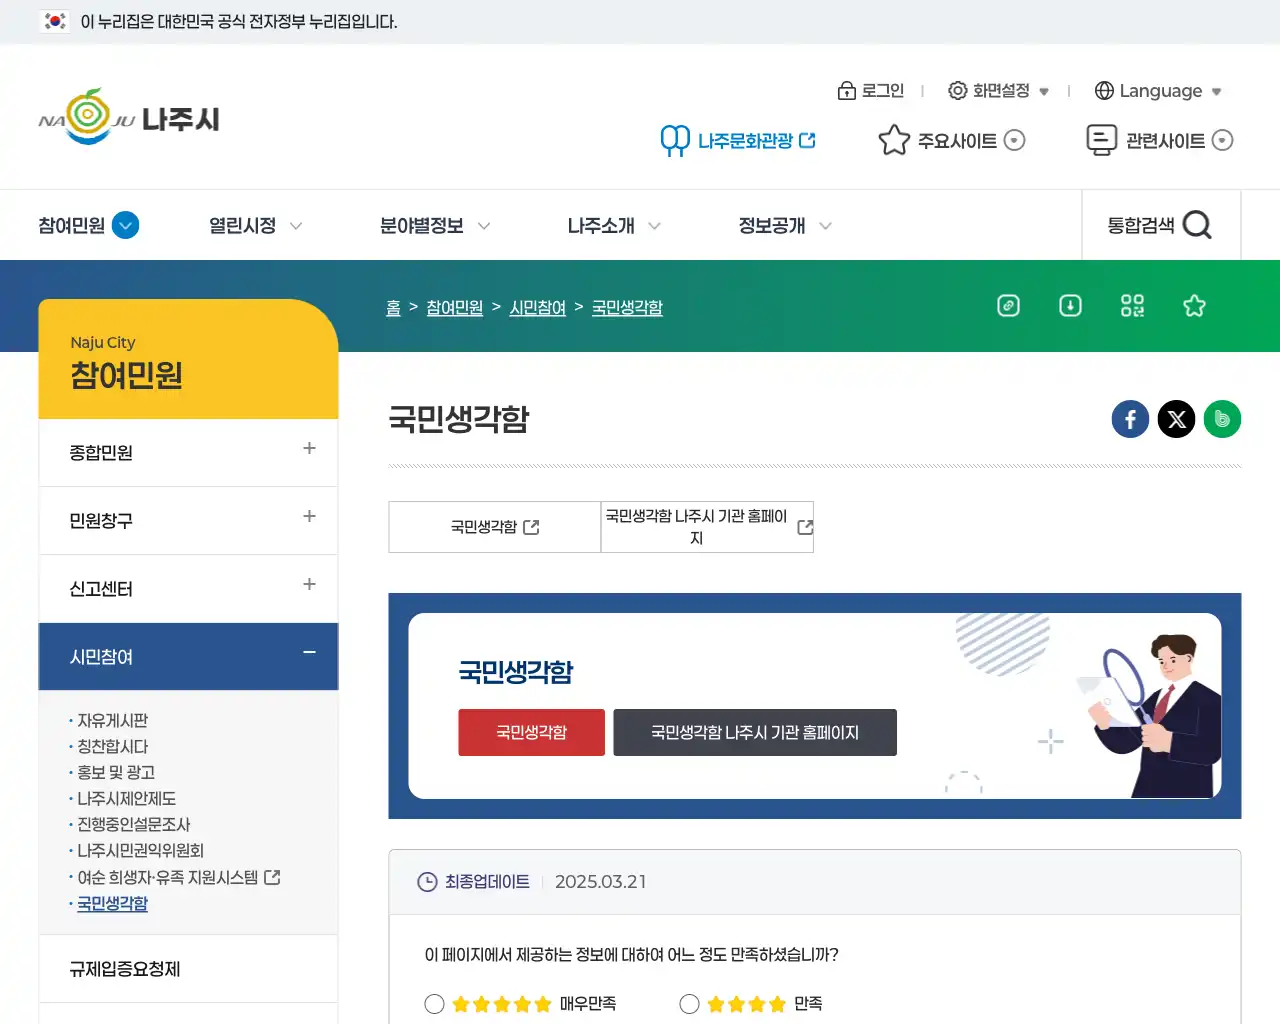Expand the 화면설정 dropdown
The width and height of the screenshot is (1280, 1024).
999,90
